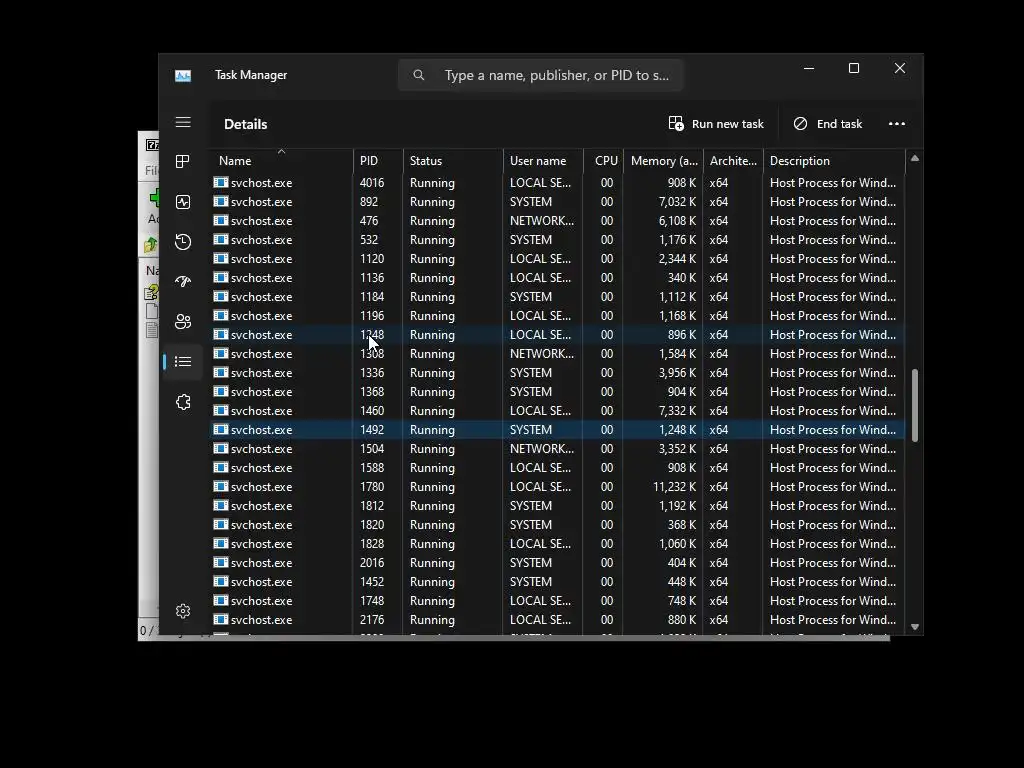Open the Services page puzzle icon
Screen dimensions: 1024x768
coord(183,402)
